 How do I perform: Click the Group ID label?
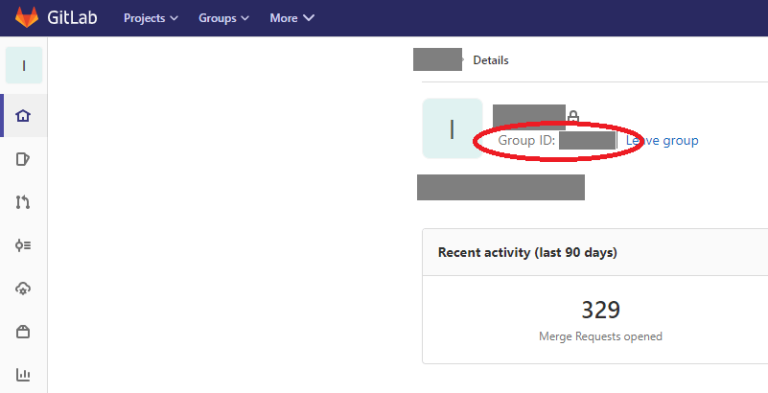point(527,141)
